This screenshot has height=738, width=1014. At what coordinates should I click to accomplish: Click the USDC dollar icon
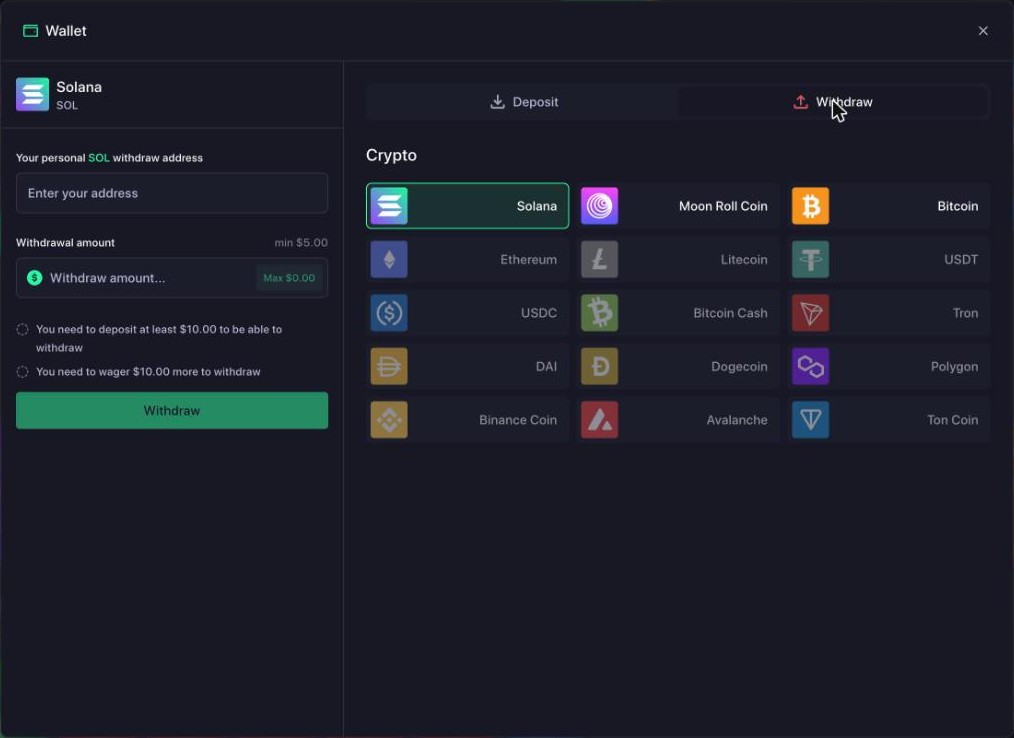389,313
